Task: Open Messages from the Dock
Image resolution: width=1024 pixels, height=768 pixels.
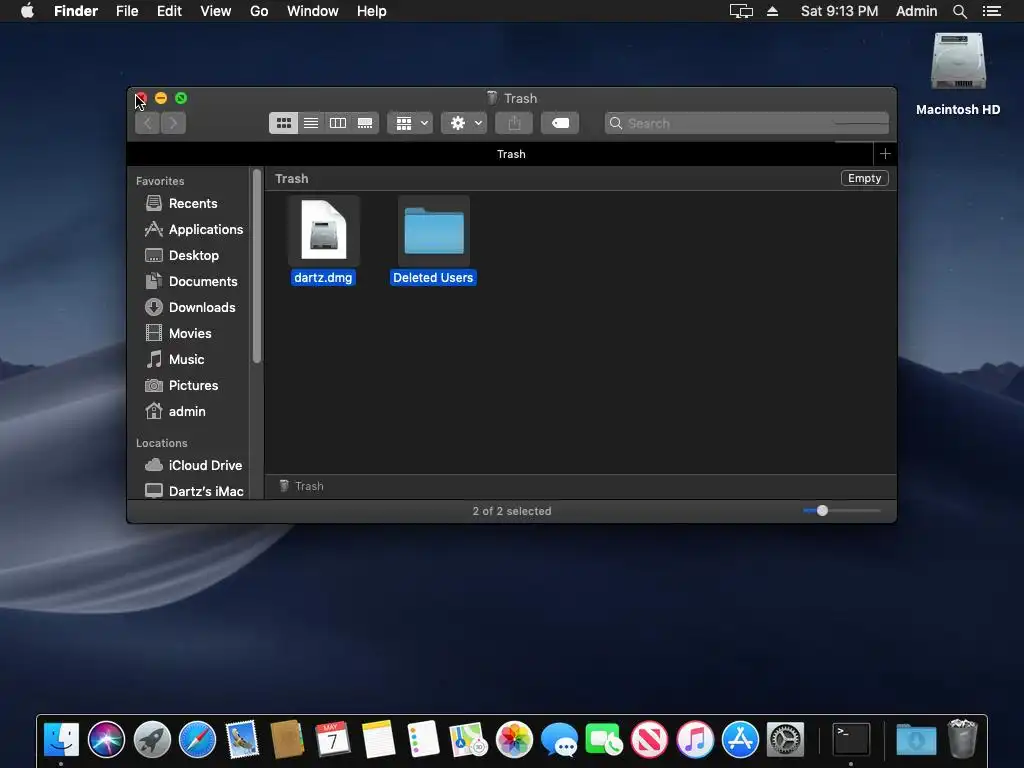Action: pos(559,739)
